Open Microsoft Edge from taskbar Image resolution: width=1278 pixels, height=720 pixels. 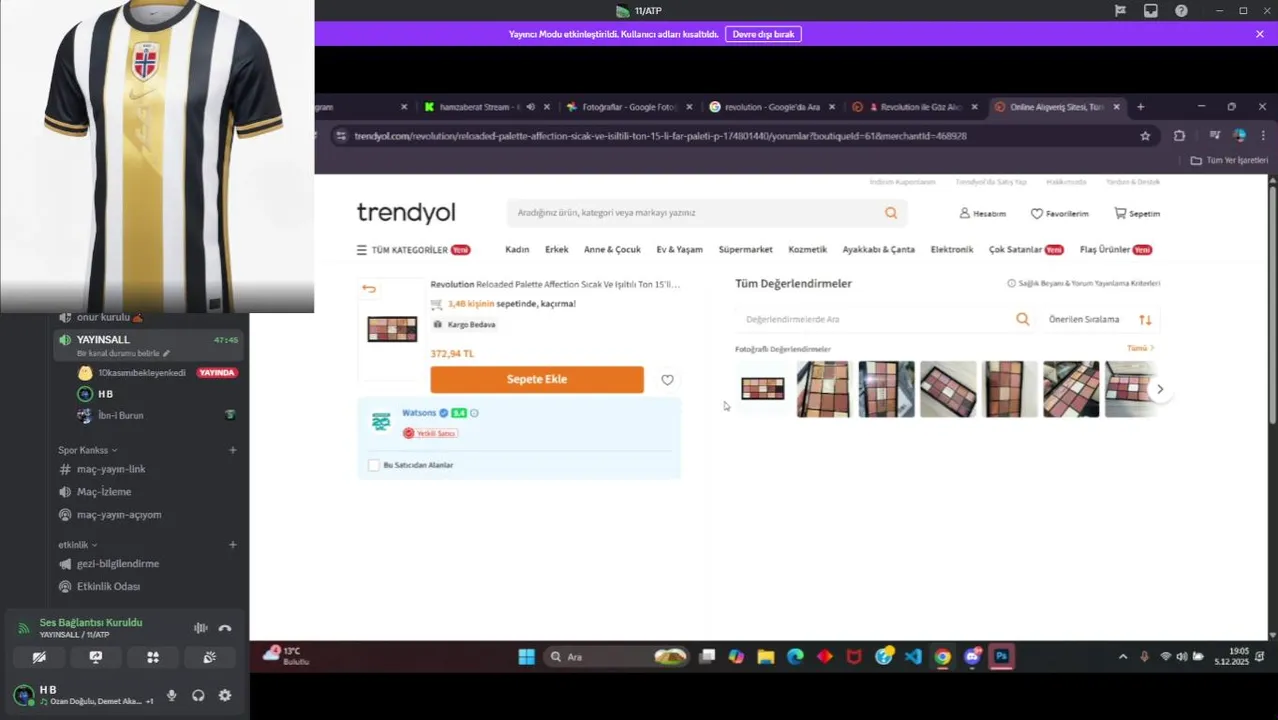pos(795,657)
